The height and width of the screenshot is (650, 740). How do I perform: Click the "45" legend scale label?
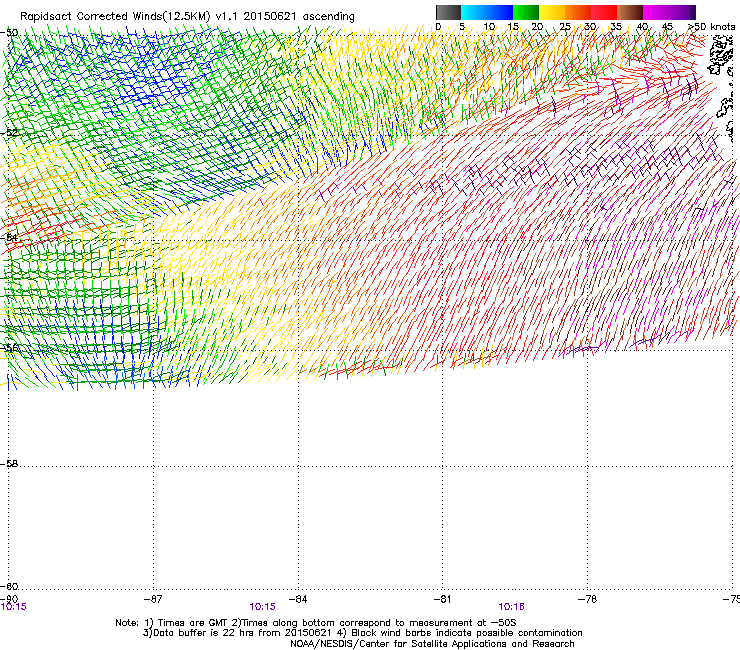(667, 27)
